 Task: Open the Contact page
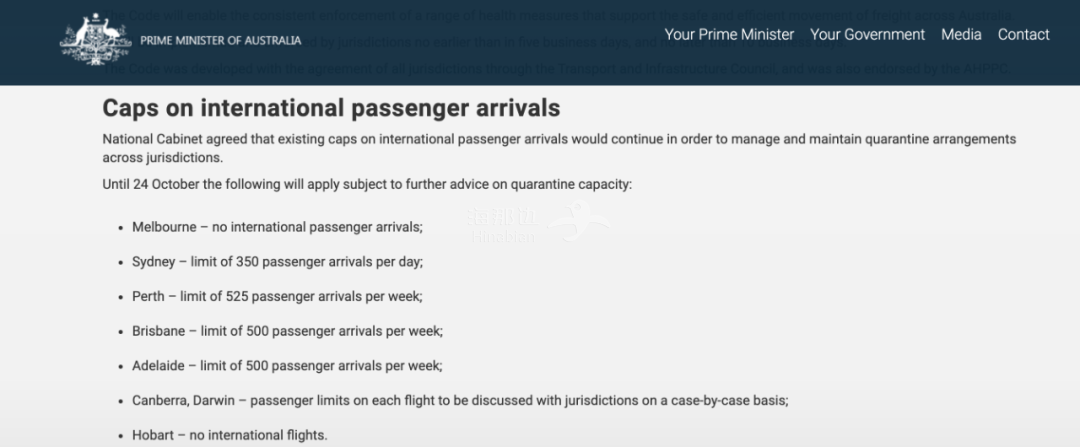(1024, 34)
